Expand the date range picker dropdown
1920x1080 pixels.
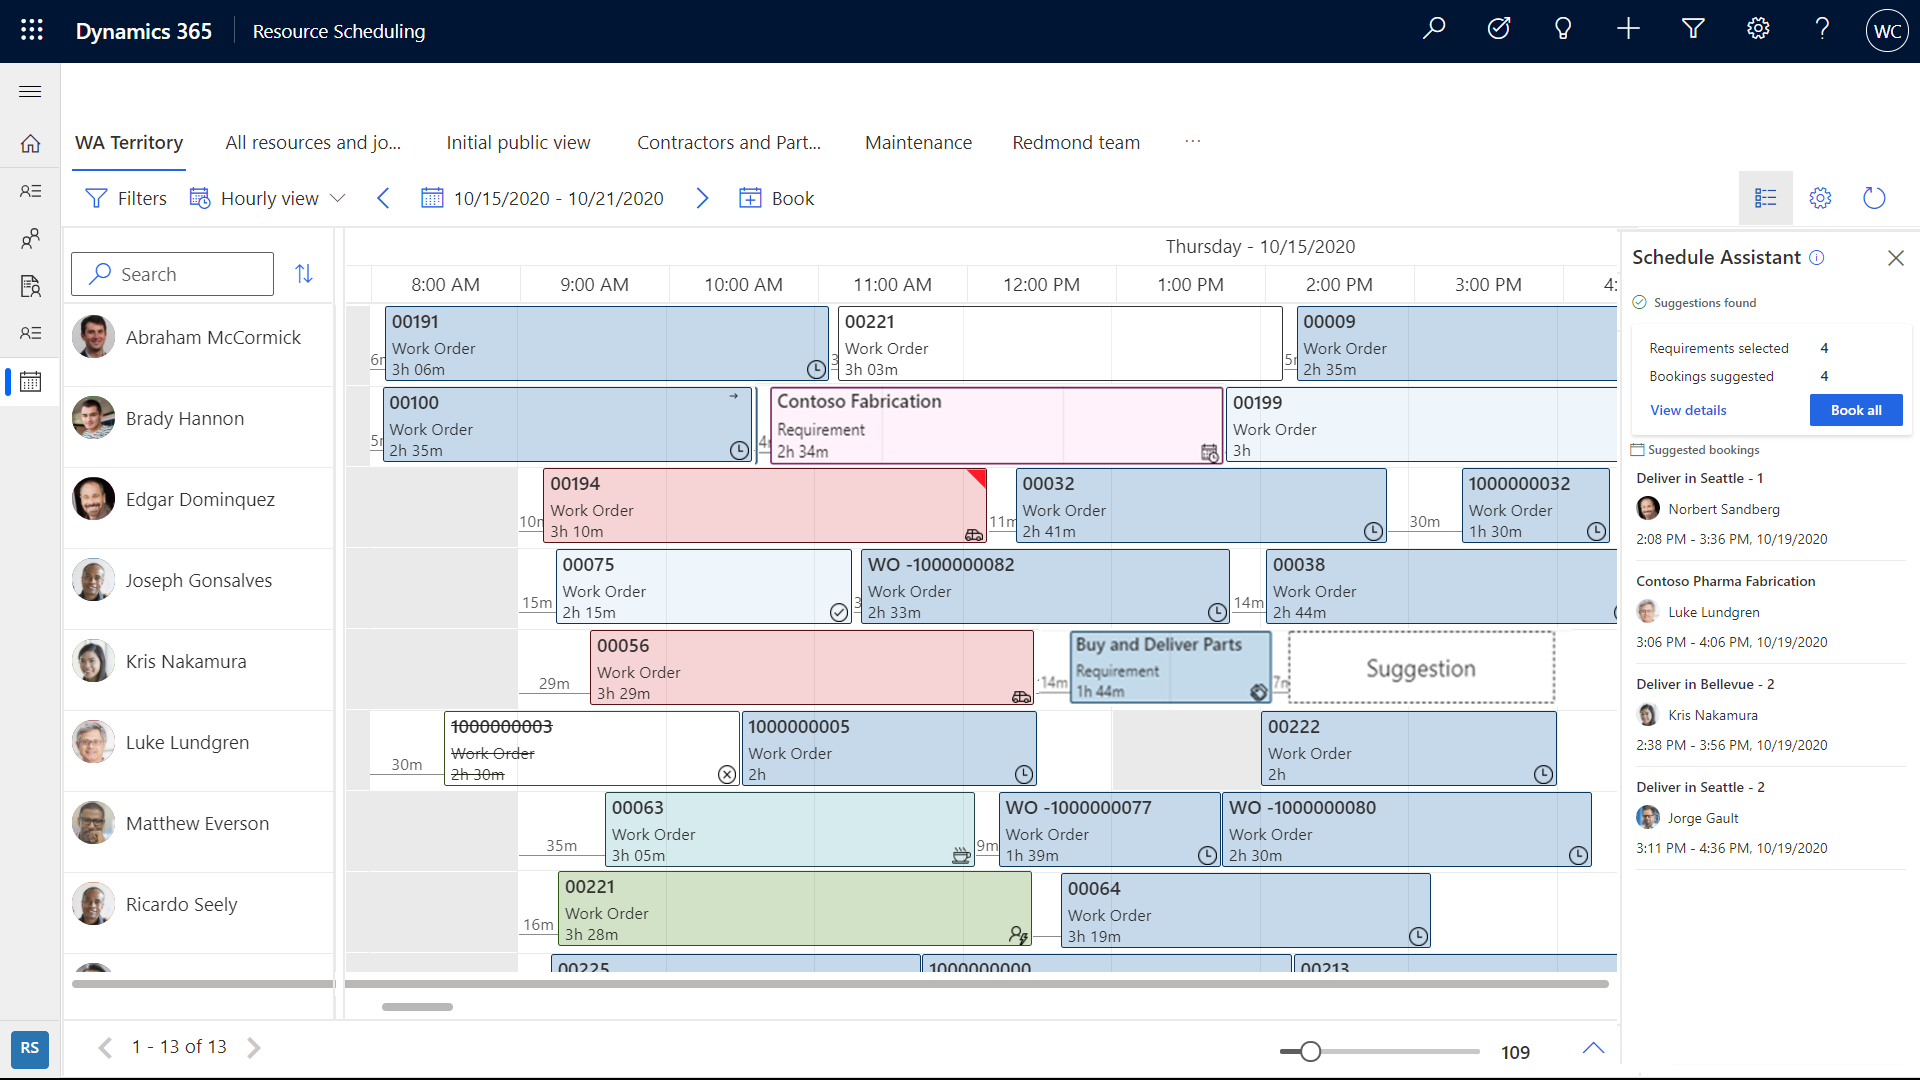click(542, 198)
